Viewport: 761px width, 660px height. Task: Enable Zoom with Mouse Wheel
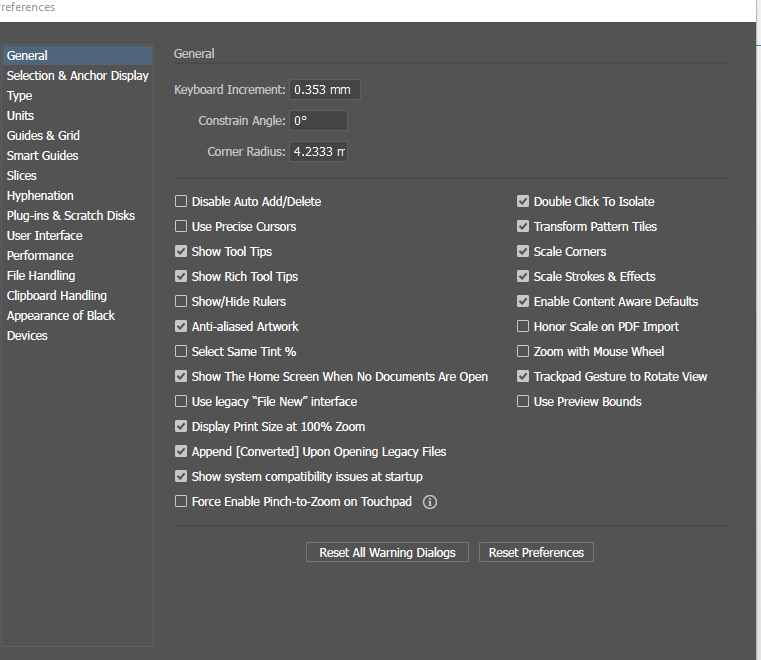[x=523, y=351]
